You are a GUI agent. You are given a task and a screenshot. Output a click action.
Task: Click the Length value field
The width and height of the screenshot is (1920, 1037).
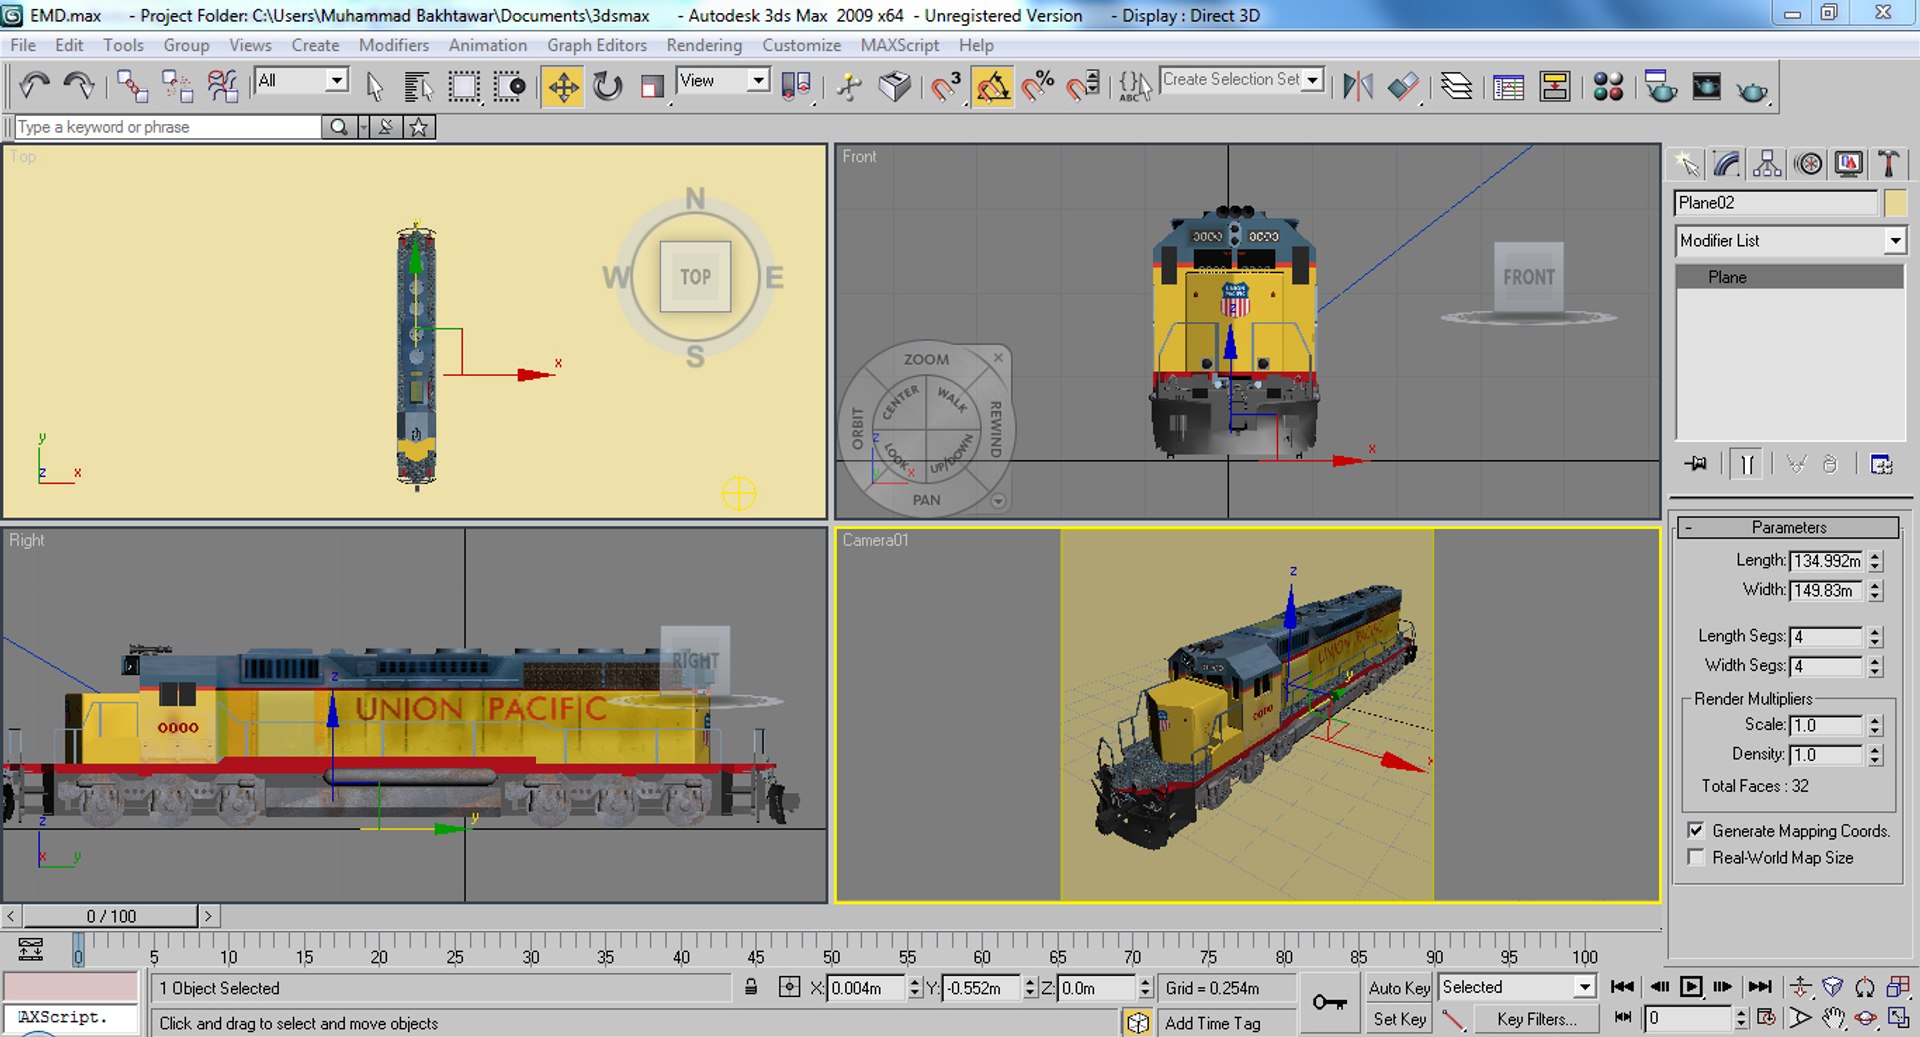[1826, 561]
